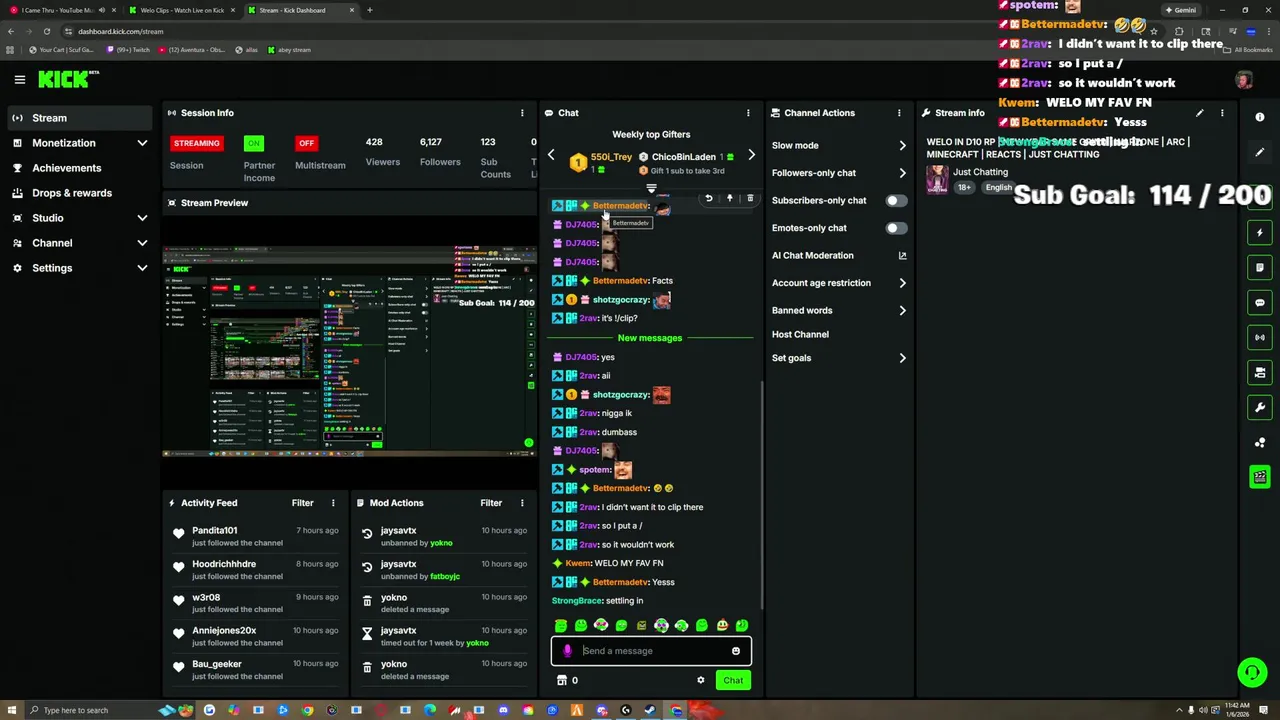Open the hamburger menu beside Kick logo
Viewport: 1280px width, 720px height.
(x=19, y=79)
